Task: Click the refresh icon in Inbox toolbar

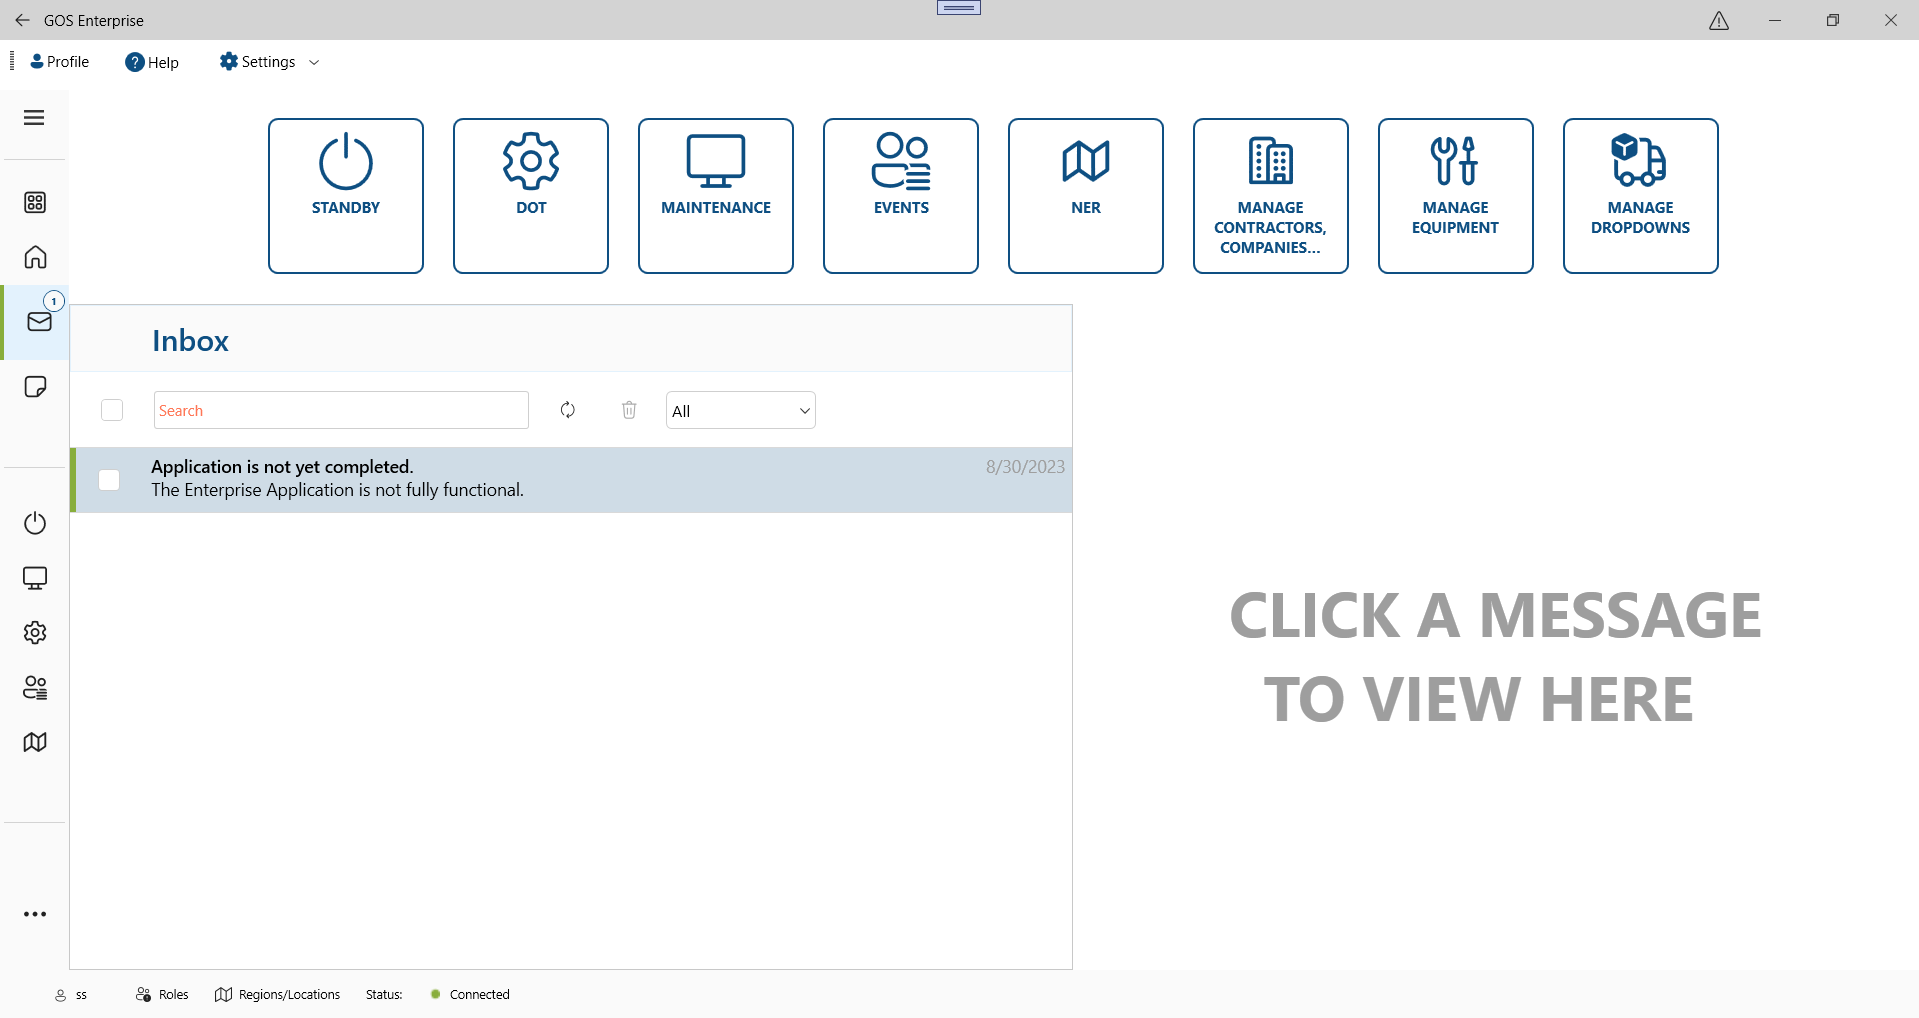Action: coord(568,410)
